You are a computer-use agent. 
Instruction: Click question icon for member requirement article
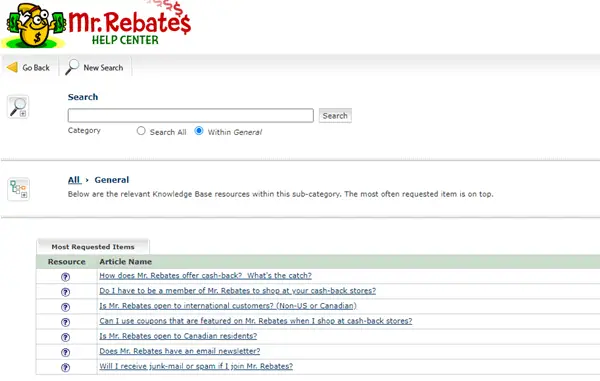tap(65, 292)
